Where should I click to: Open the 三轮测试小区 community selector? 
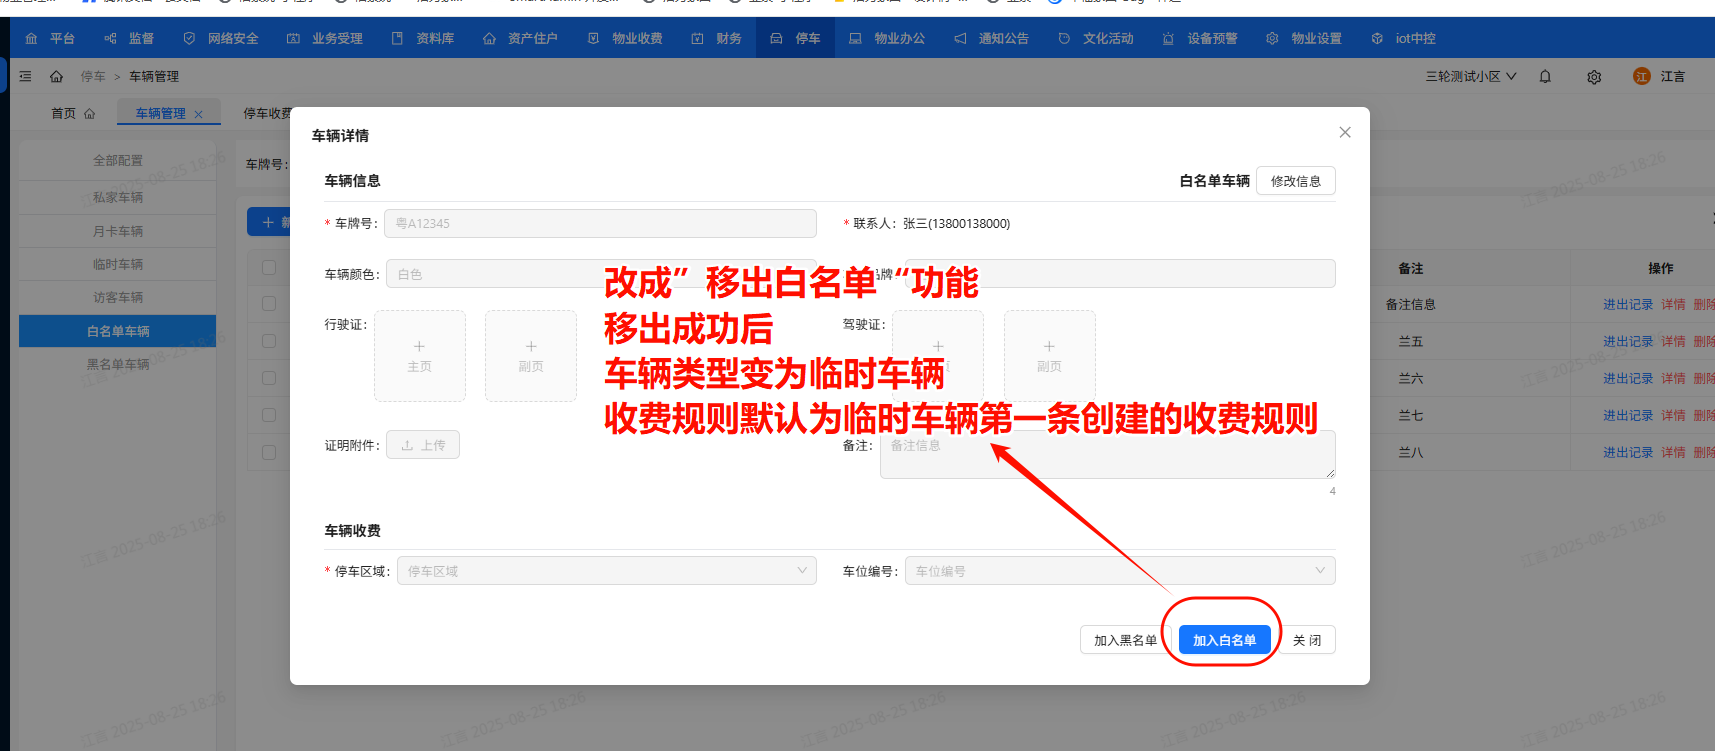(x=1470, y=77)
